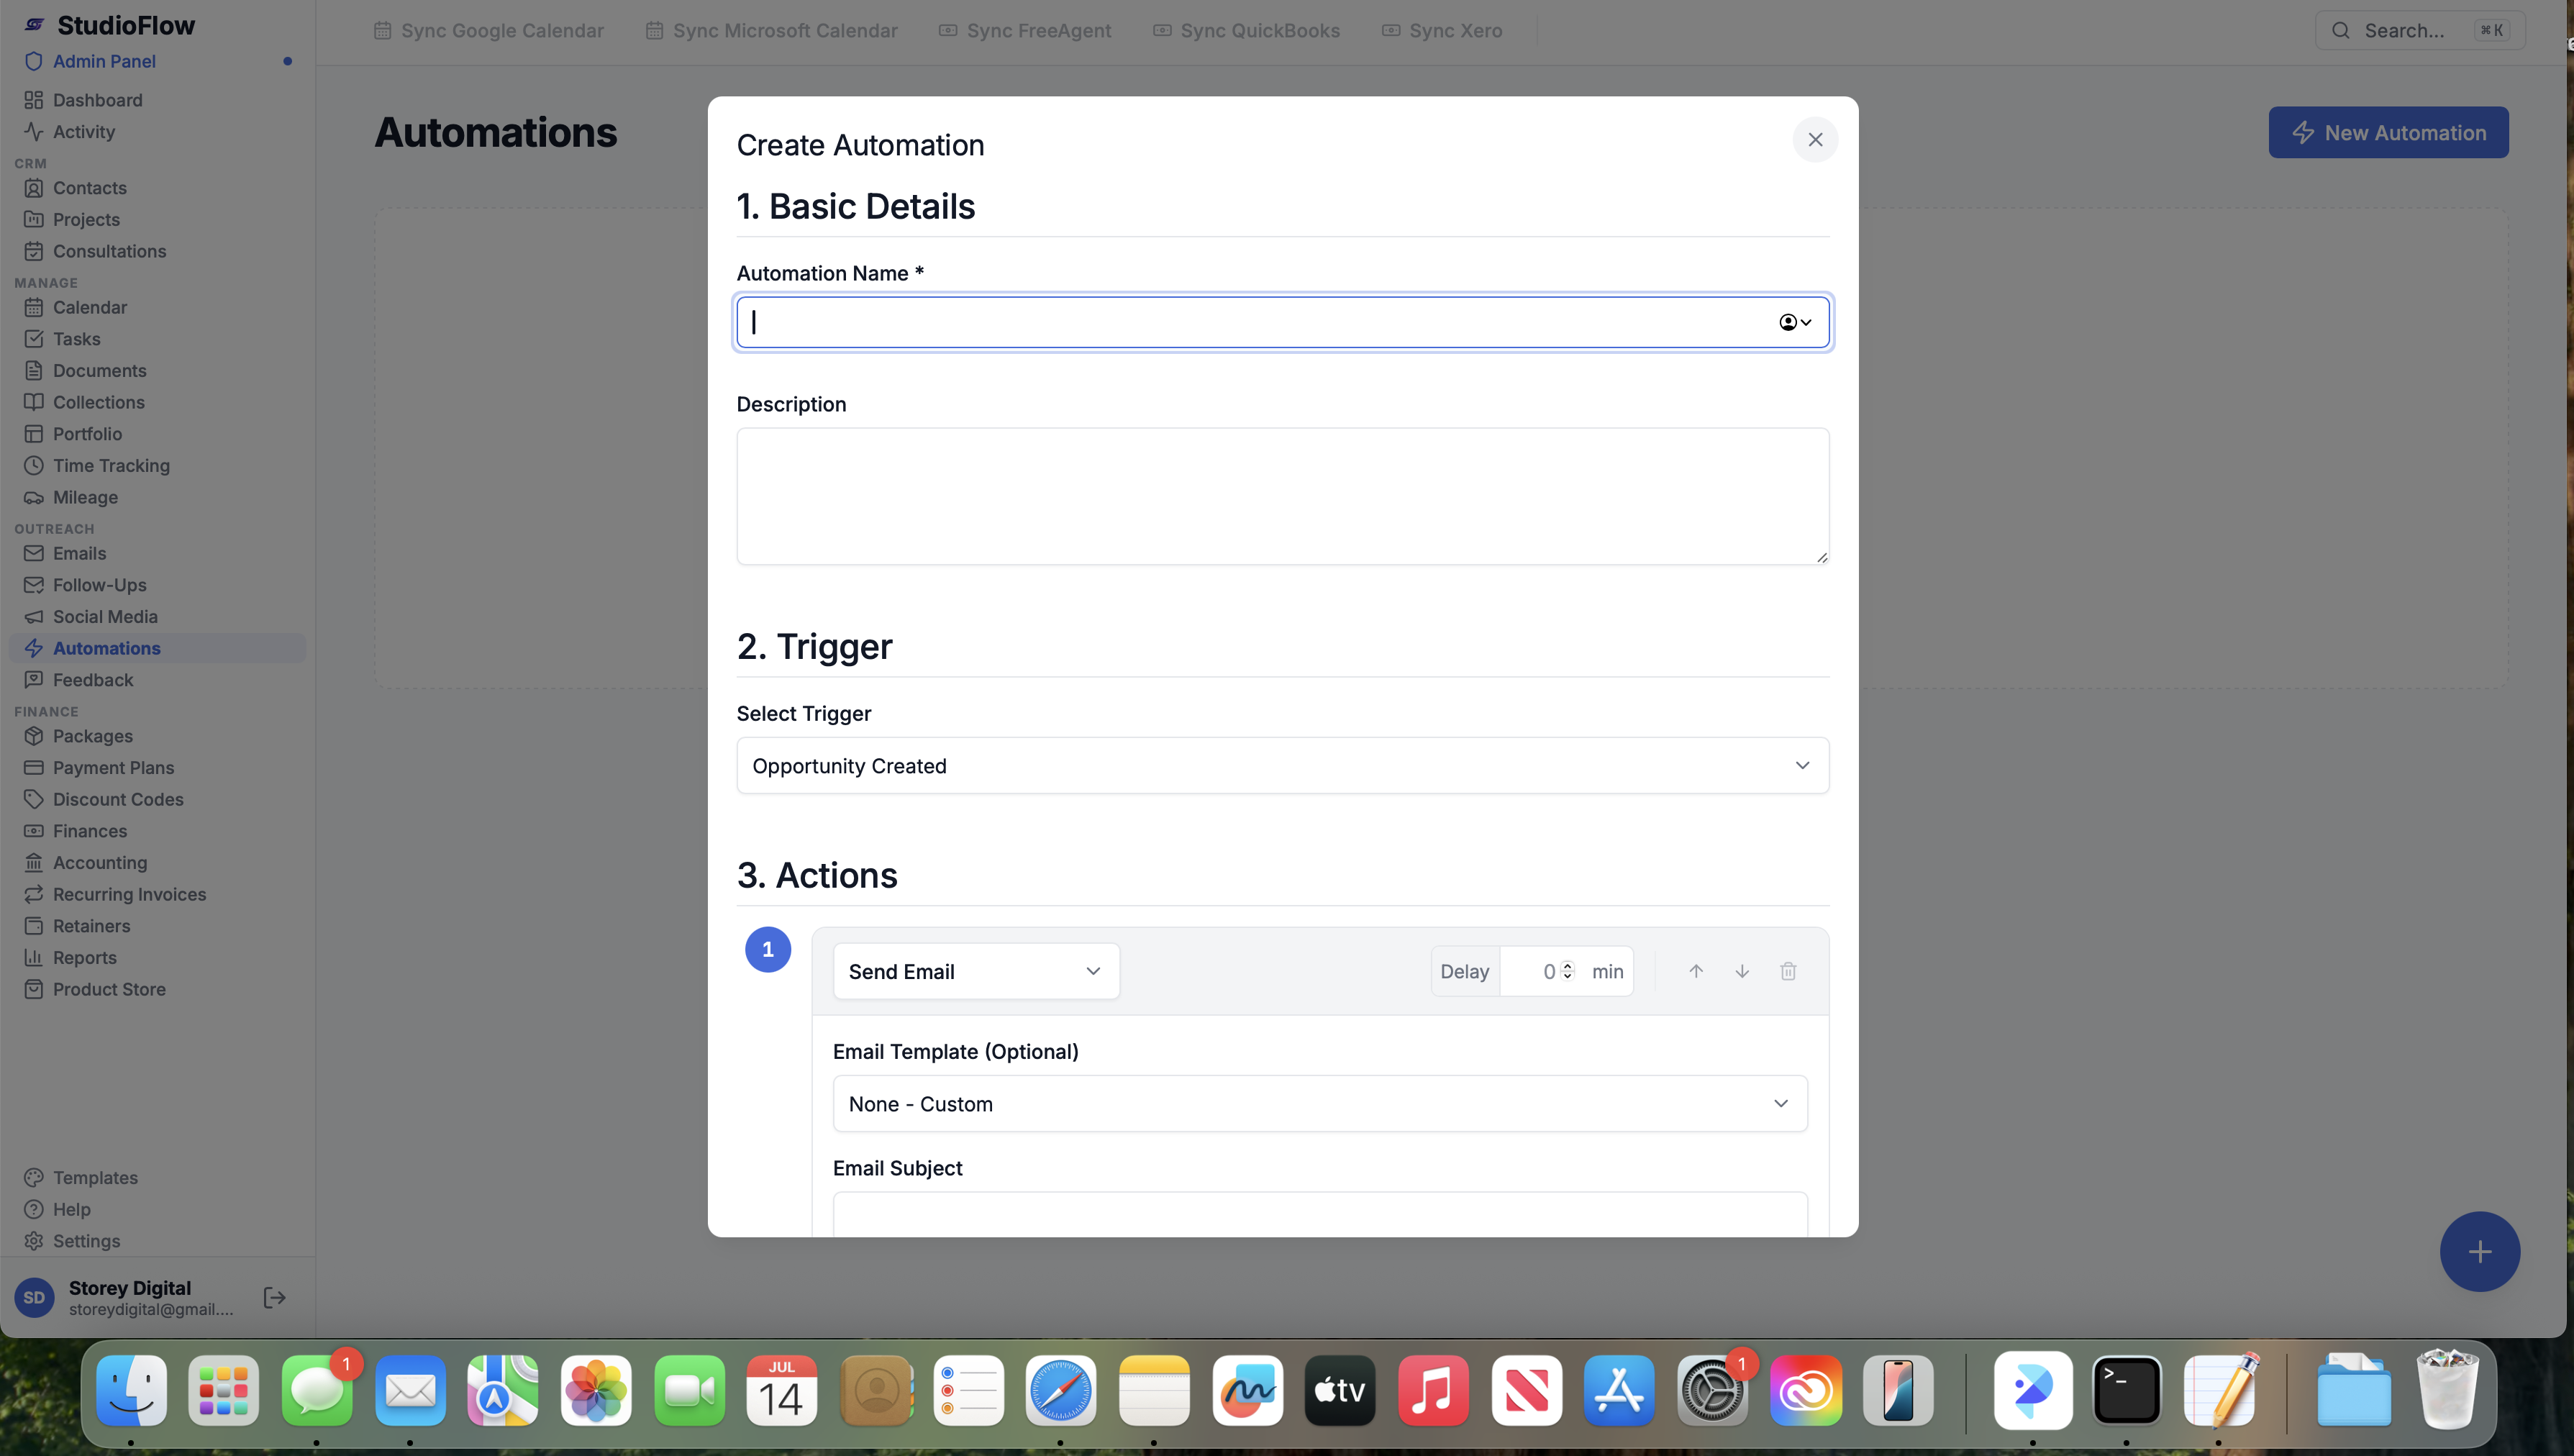Move action 1 down with arrow icon

(x=1742, y=971)
